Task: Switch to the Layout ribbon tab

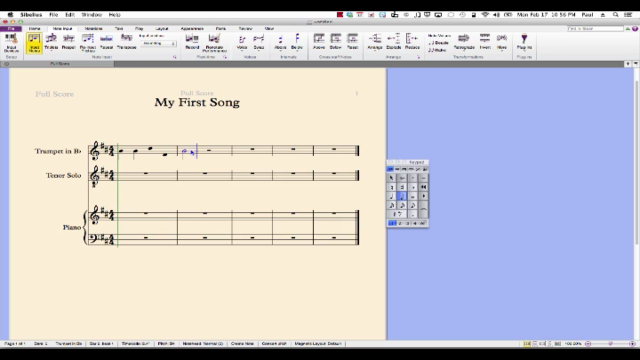Action: pyautogui.click(x=162, y=29)
